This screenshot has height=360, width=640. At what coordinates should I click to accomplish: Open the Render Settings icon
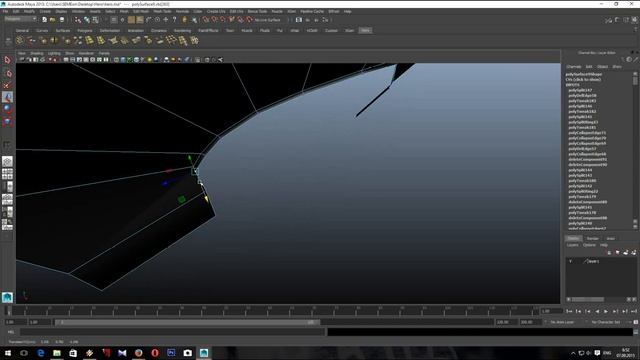(x=325, y=20)
